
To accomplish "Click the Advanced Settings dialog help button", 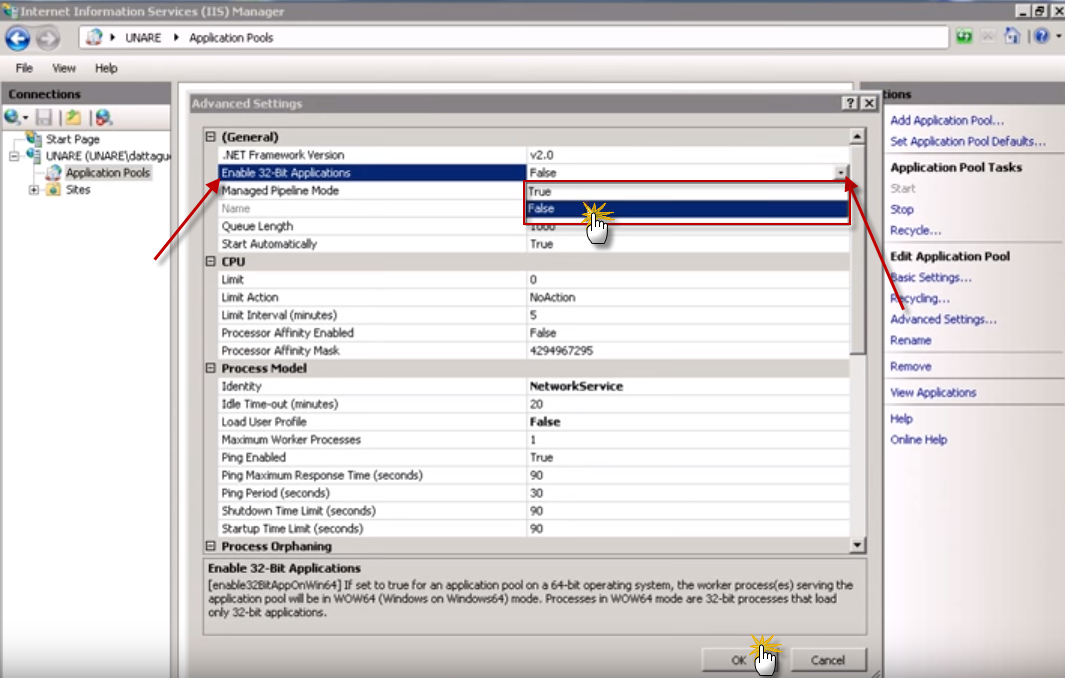I will pos(849,103).
